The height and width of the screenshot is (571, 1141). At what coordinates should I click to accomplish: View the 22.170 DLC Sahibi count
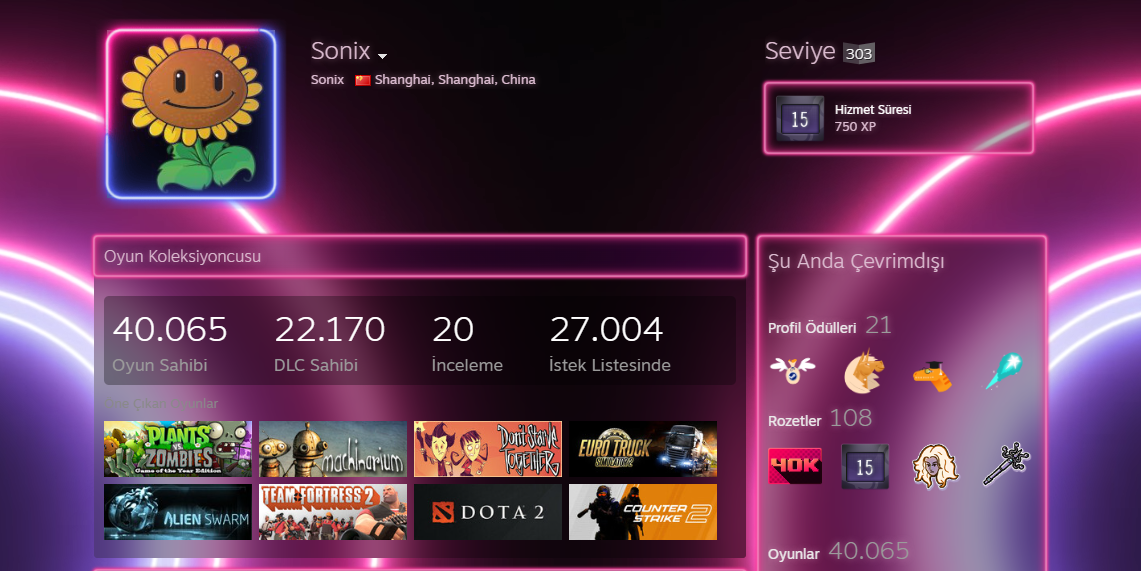coord(330,340)
